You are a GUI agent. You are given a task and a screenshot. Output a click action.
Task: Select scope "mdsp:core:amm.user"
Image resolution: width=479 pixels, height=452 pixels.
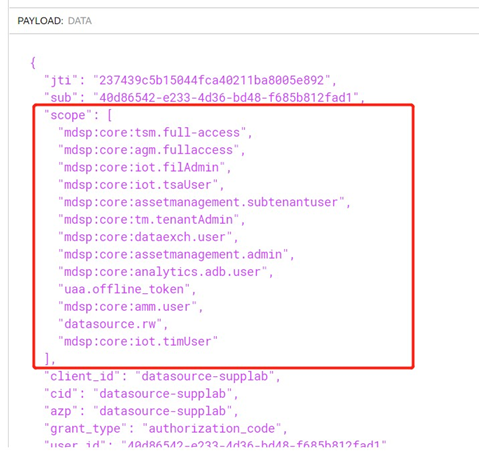pyautogui.click(x=131, y=307)
